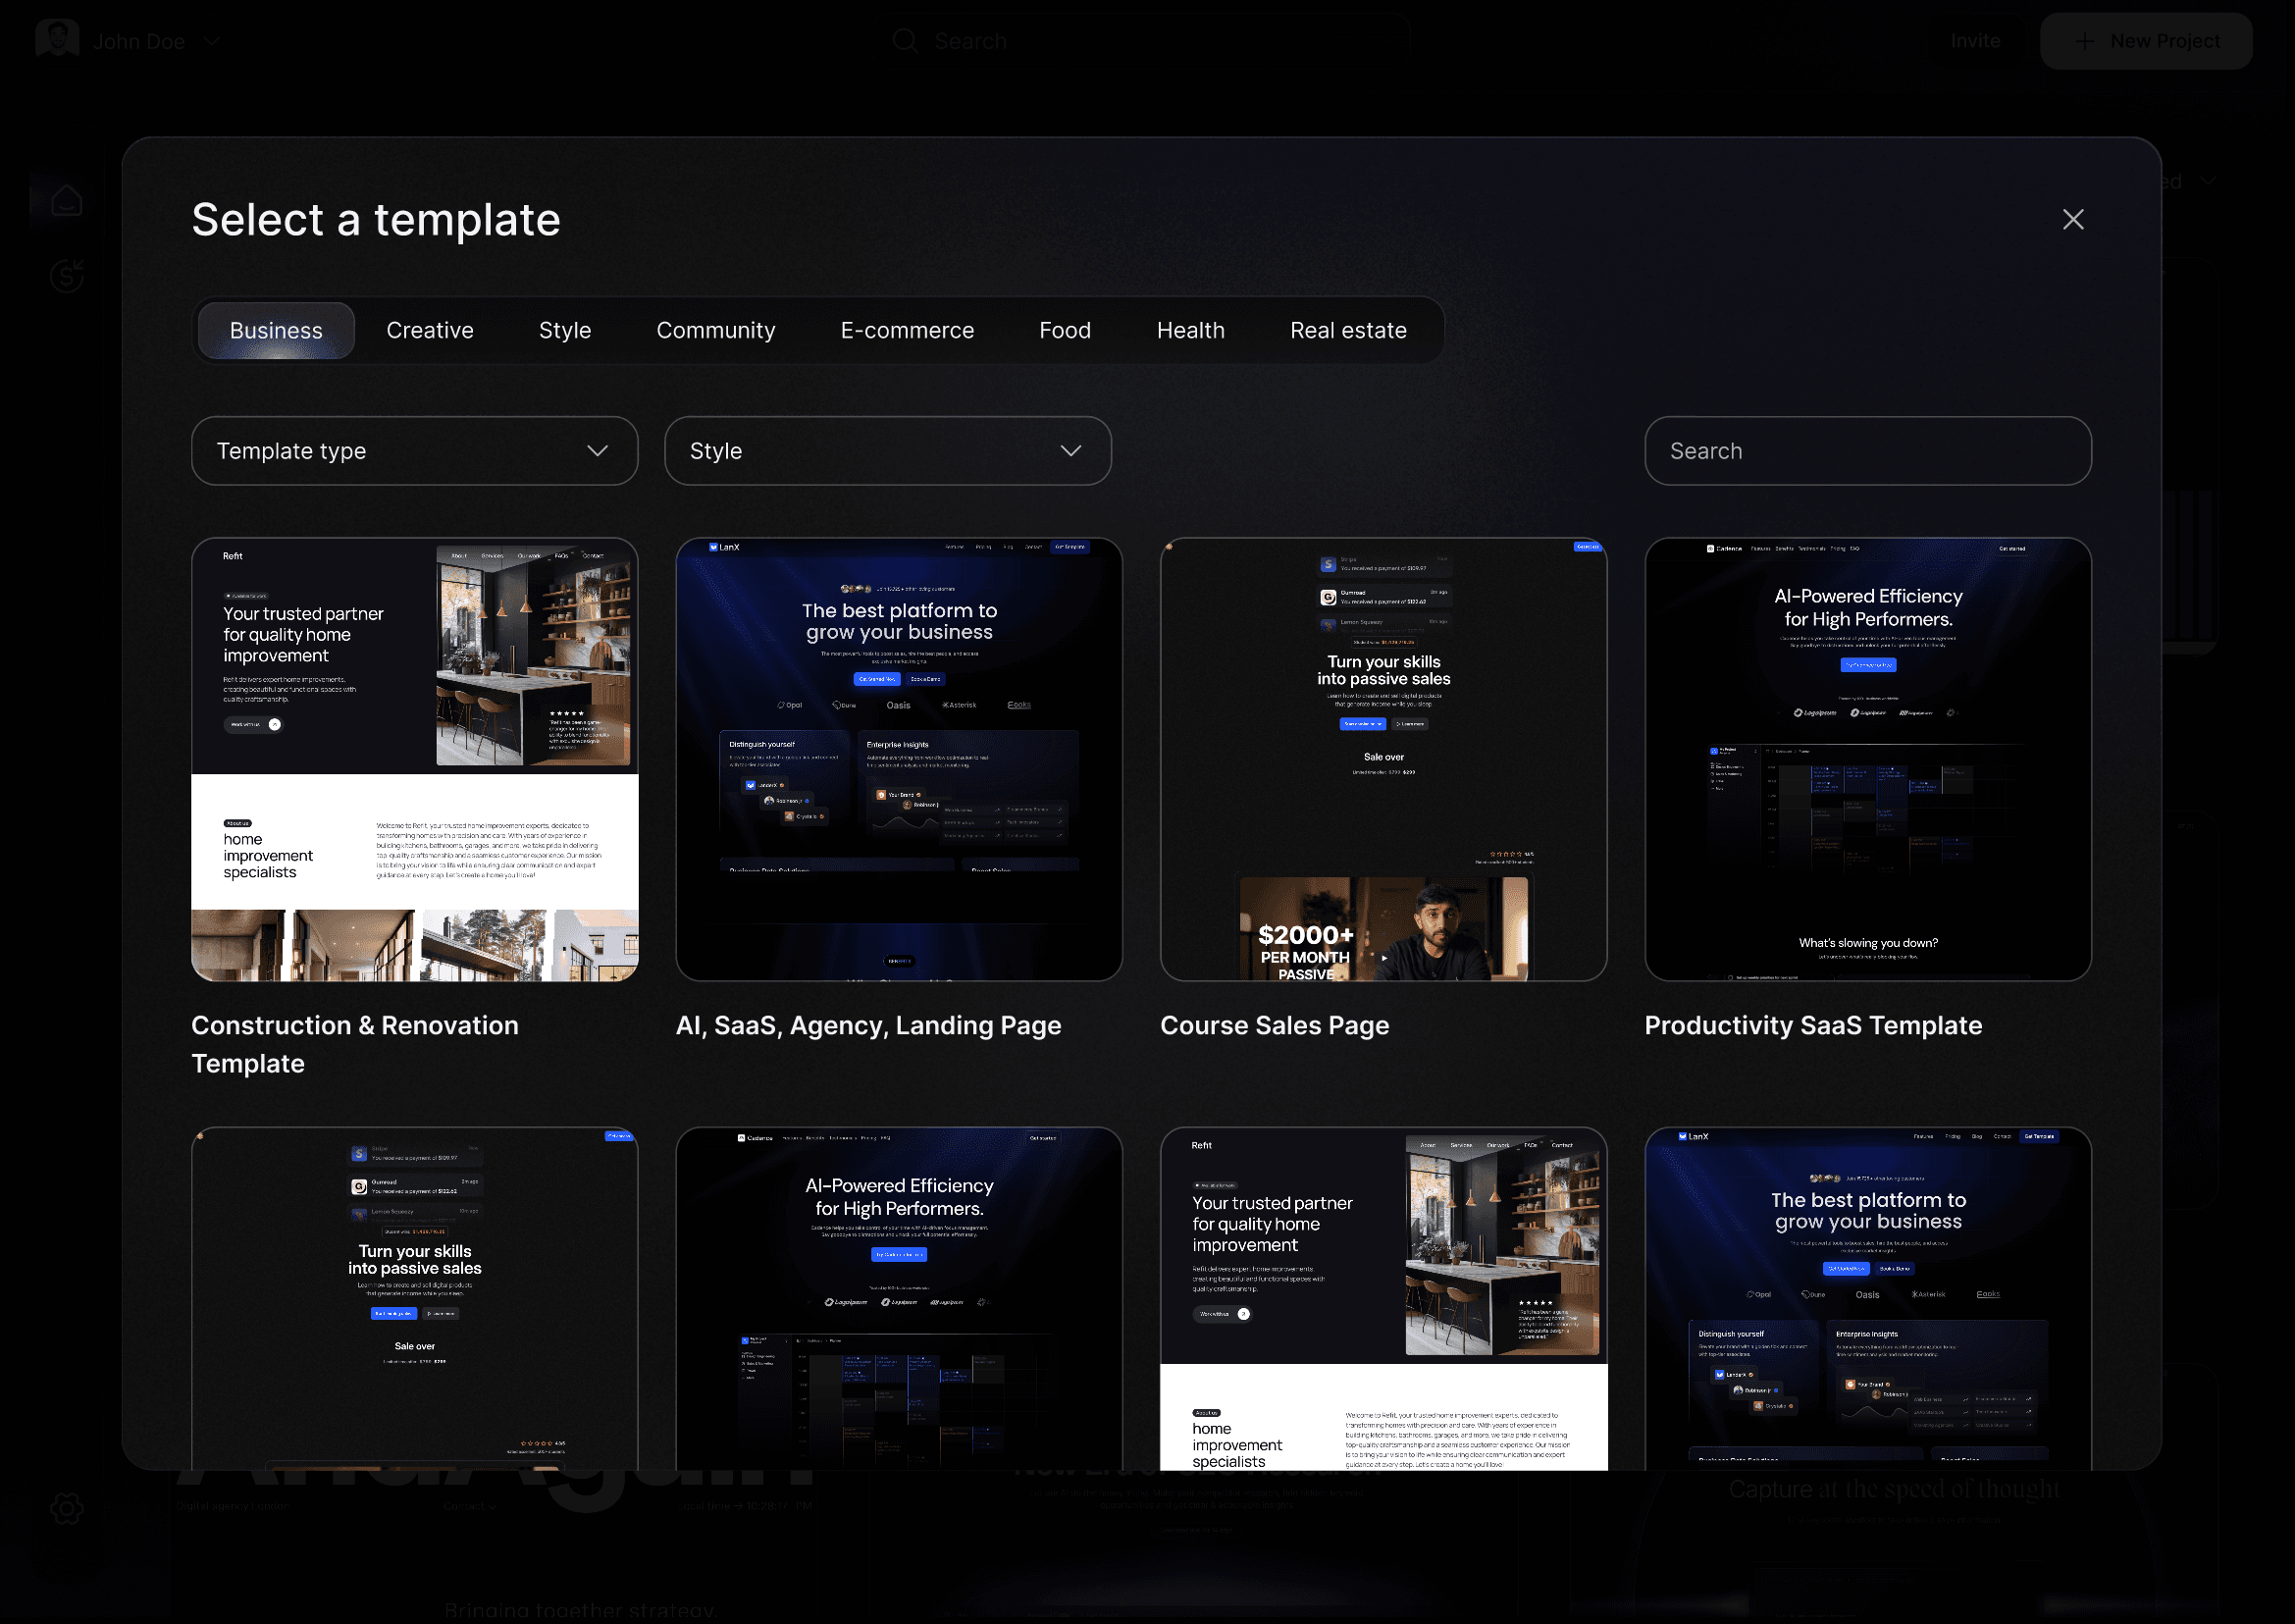Choose the AI, SaaS, Agency, Landing Page thumbnail
The width and height of the screenshot is (2295, 1624).
coord(899,759)
